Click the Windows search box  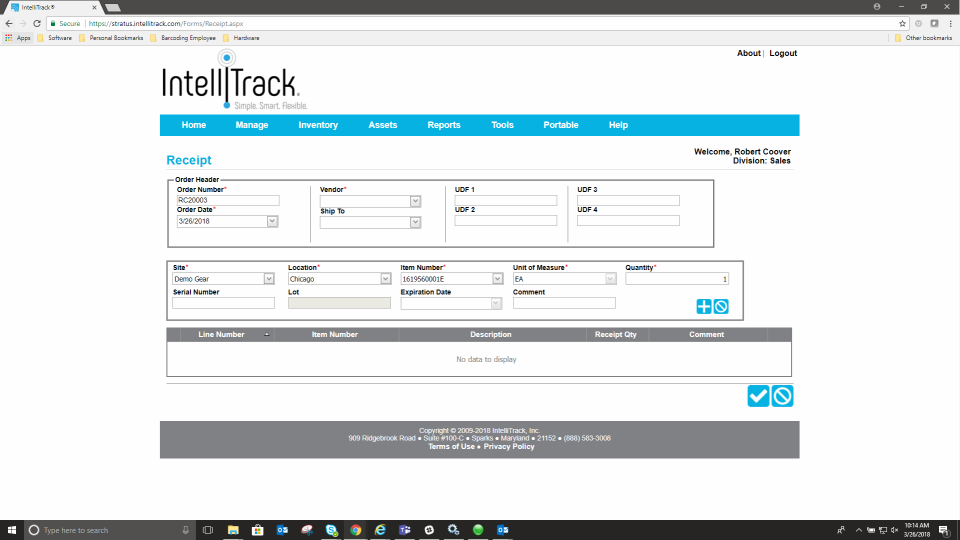point(110,530)
